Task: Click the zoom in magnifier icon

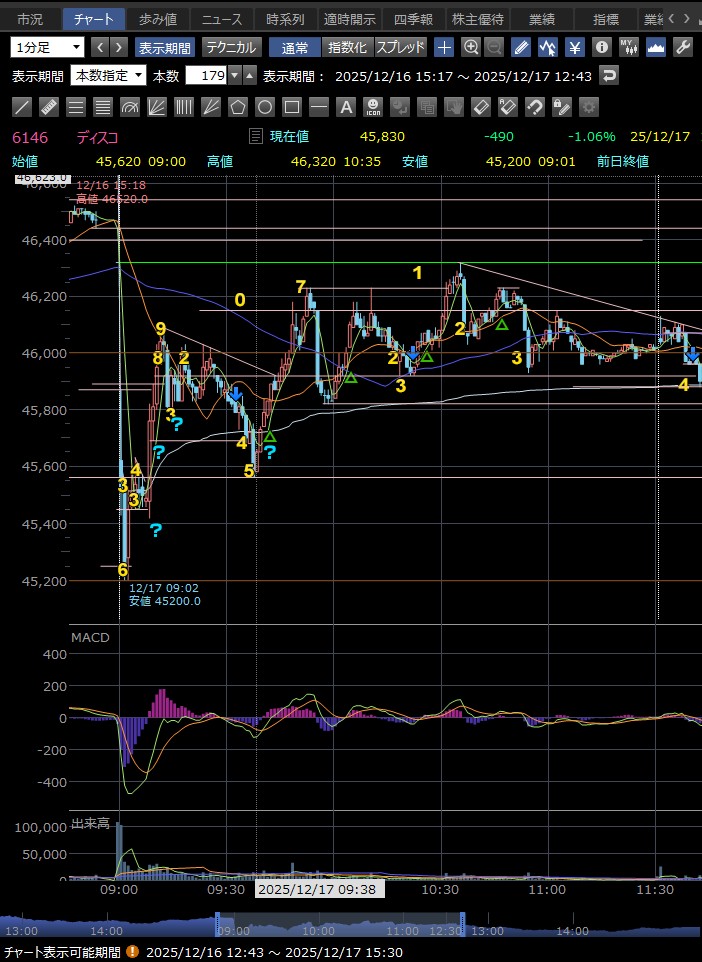Action: click(x=470, y=47)
